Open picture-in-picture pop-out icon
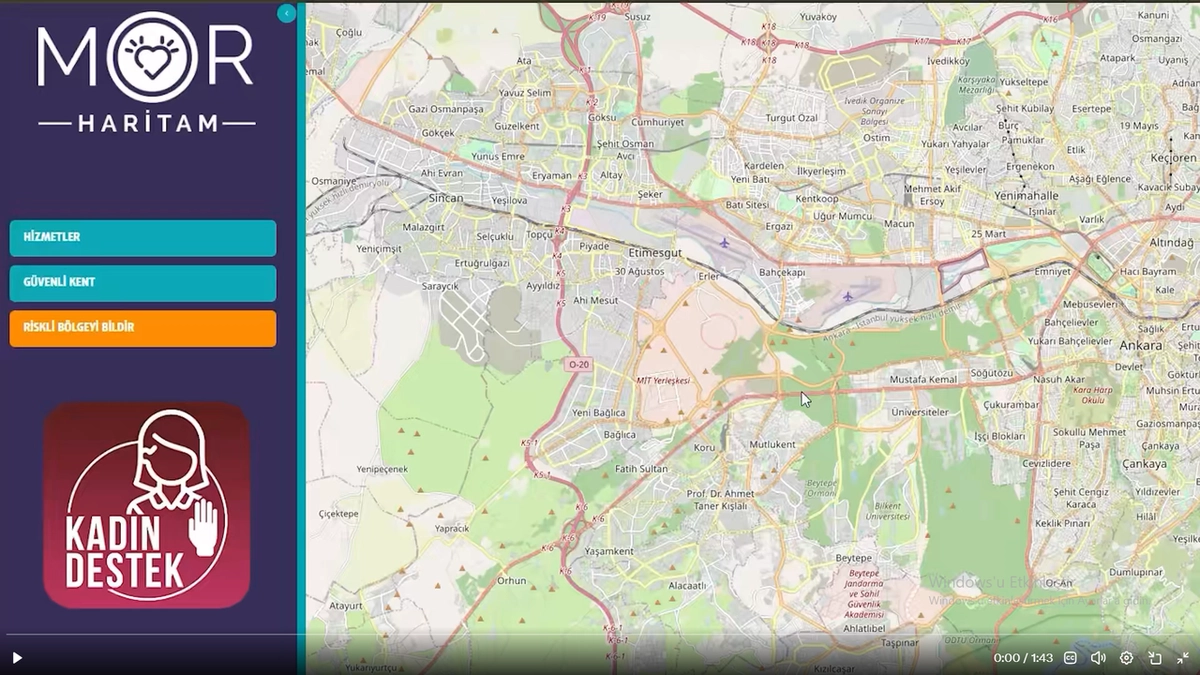Screen dimensions: 1200x675 [1155, 658]
